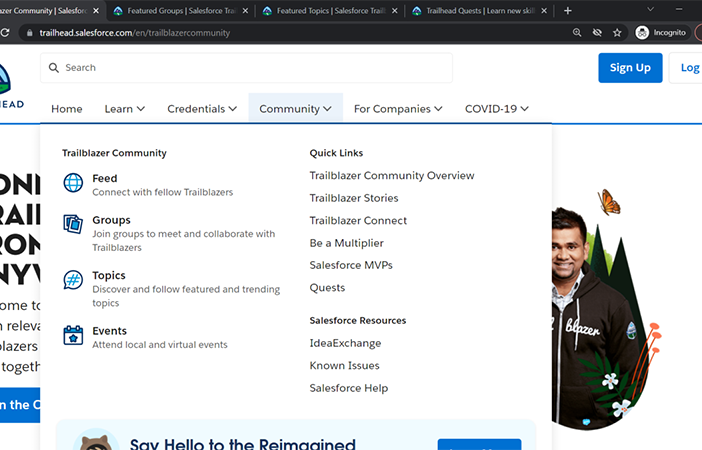The width and height of the screenshot is (702, 450).
Task: Open Trailblazer Stories link
Action: tap(354, 198)
